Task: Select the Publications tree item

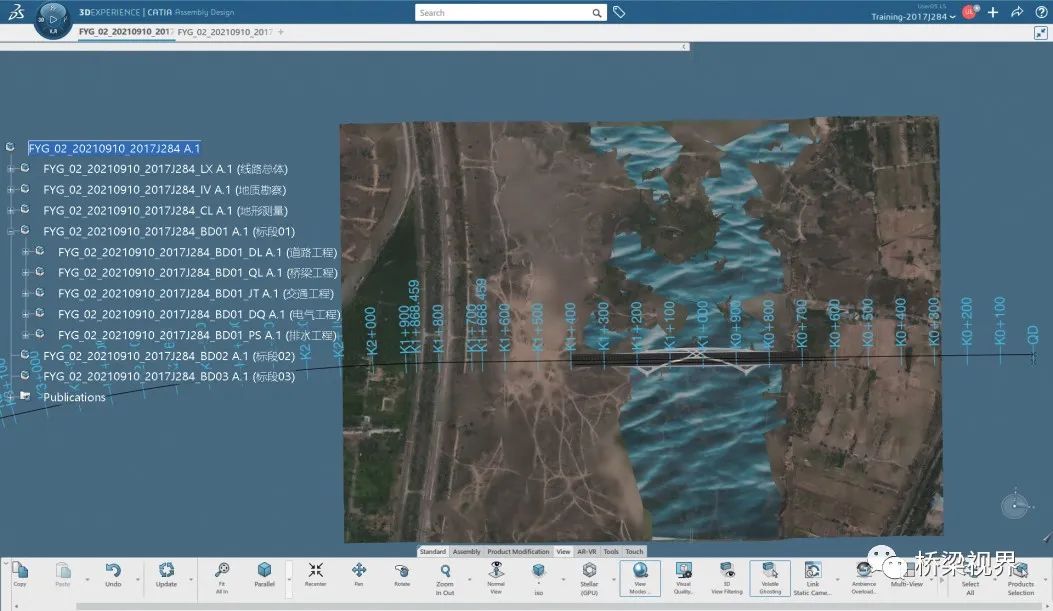Action: [x=75, y=397]
